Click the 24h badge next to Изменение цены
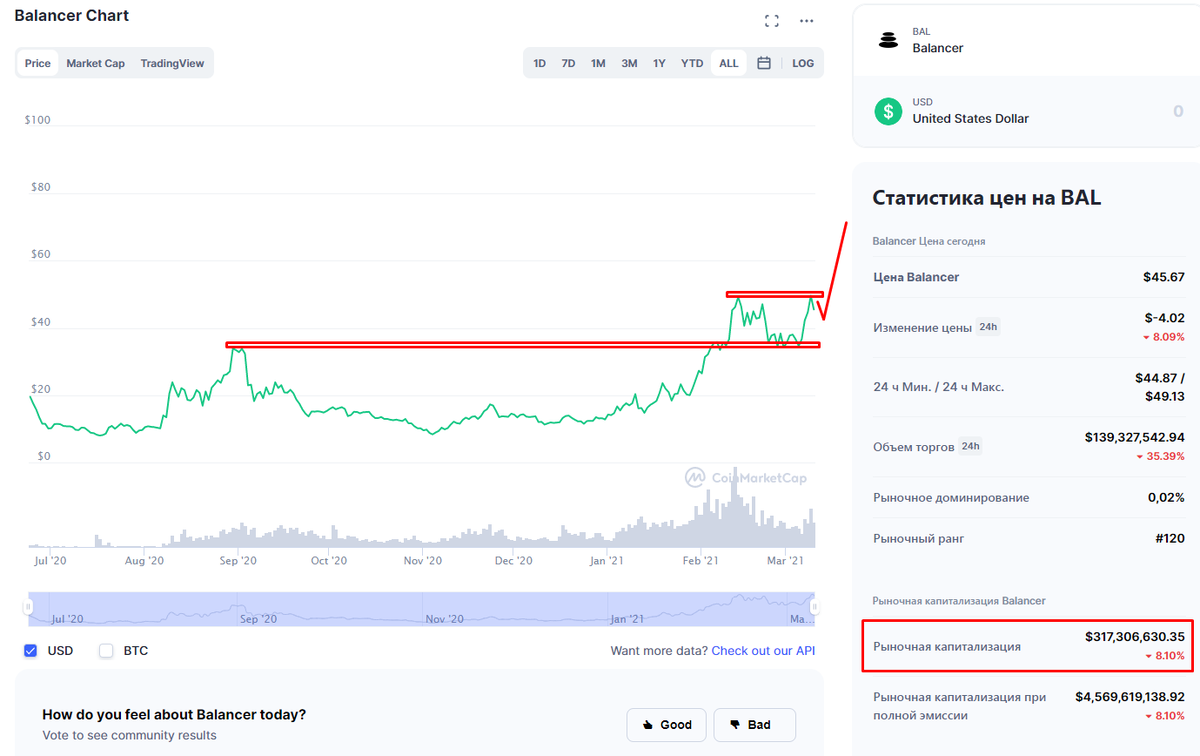This screenshot has width=1200, height=756. tap(988, 327)
